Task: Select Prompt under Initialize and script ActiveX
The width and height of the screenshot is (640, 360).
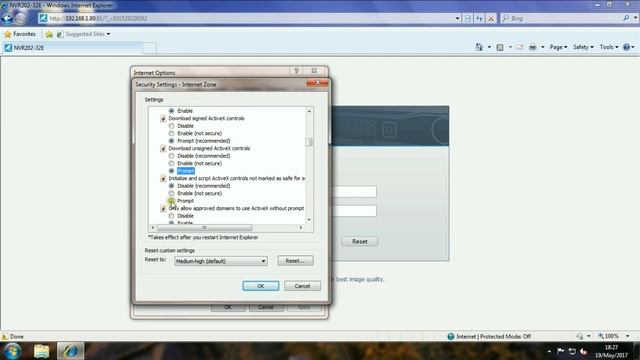Action: 171,201
